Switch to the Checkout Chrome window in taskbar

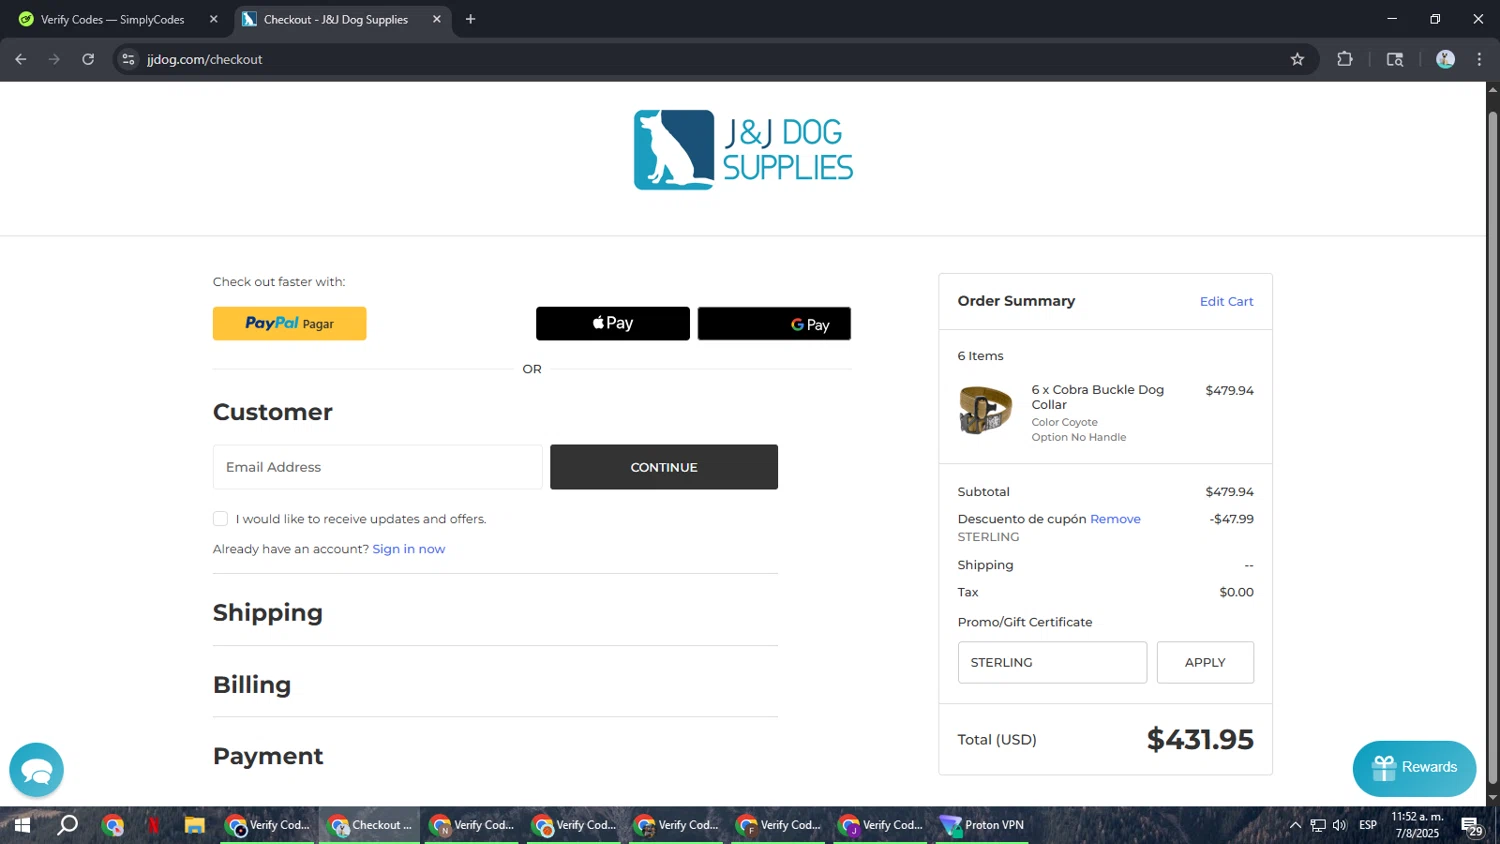point(370,825)
